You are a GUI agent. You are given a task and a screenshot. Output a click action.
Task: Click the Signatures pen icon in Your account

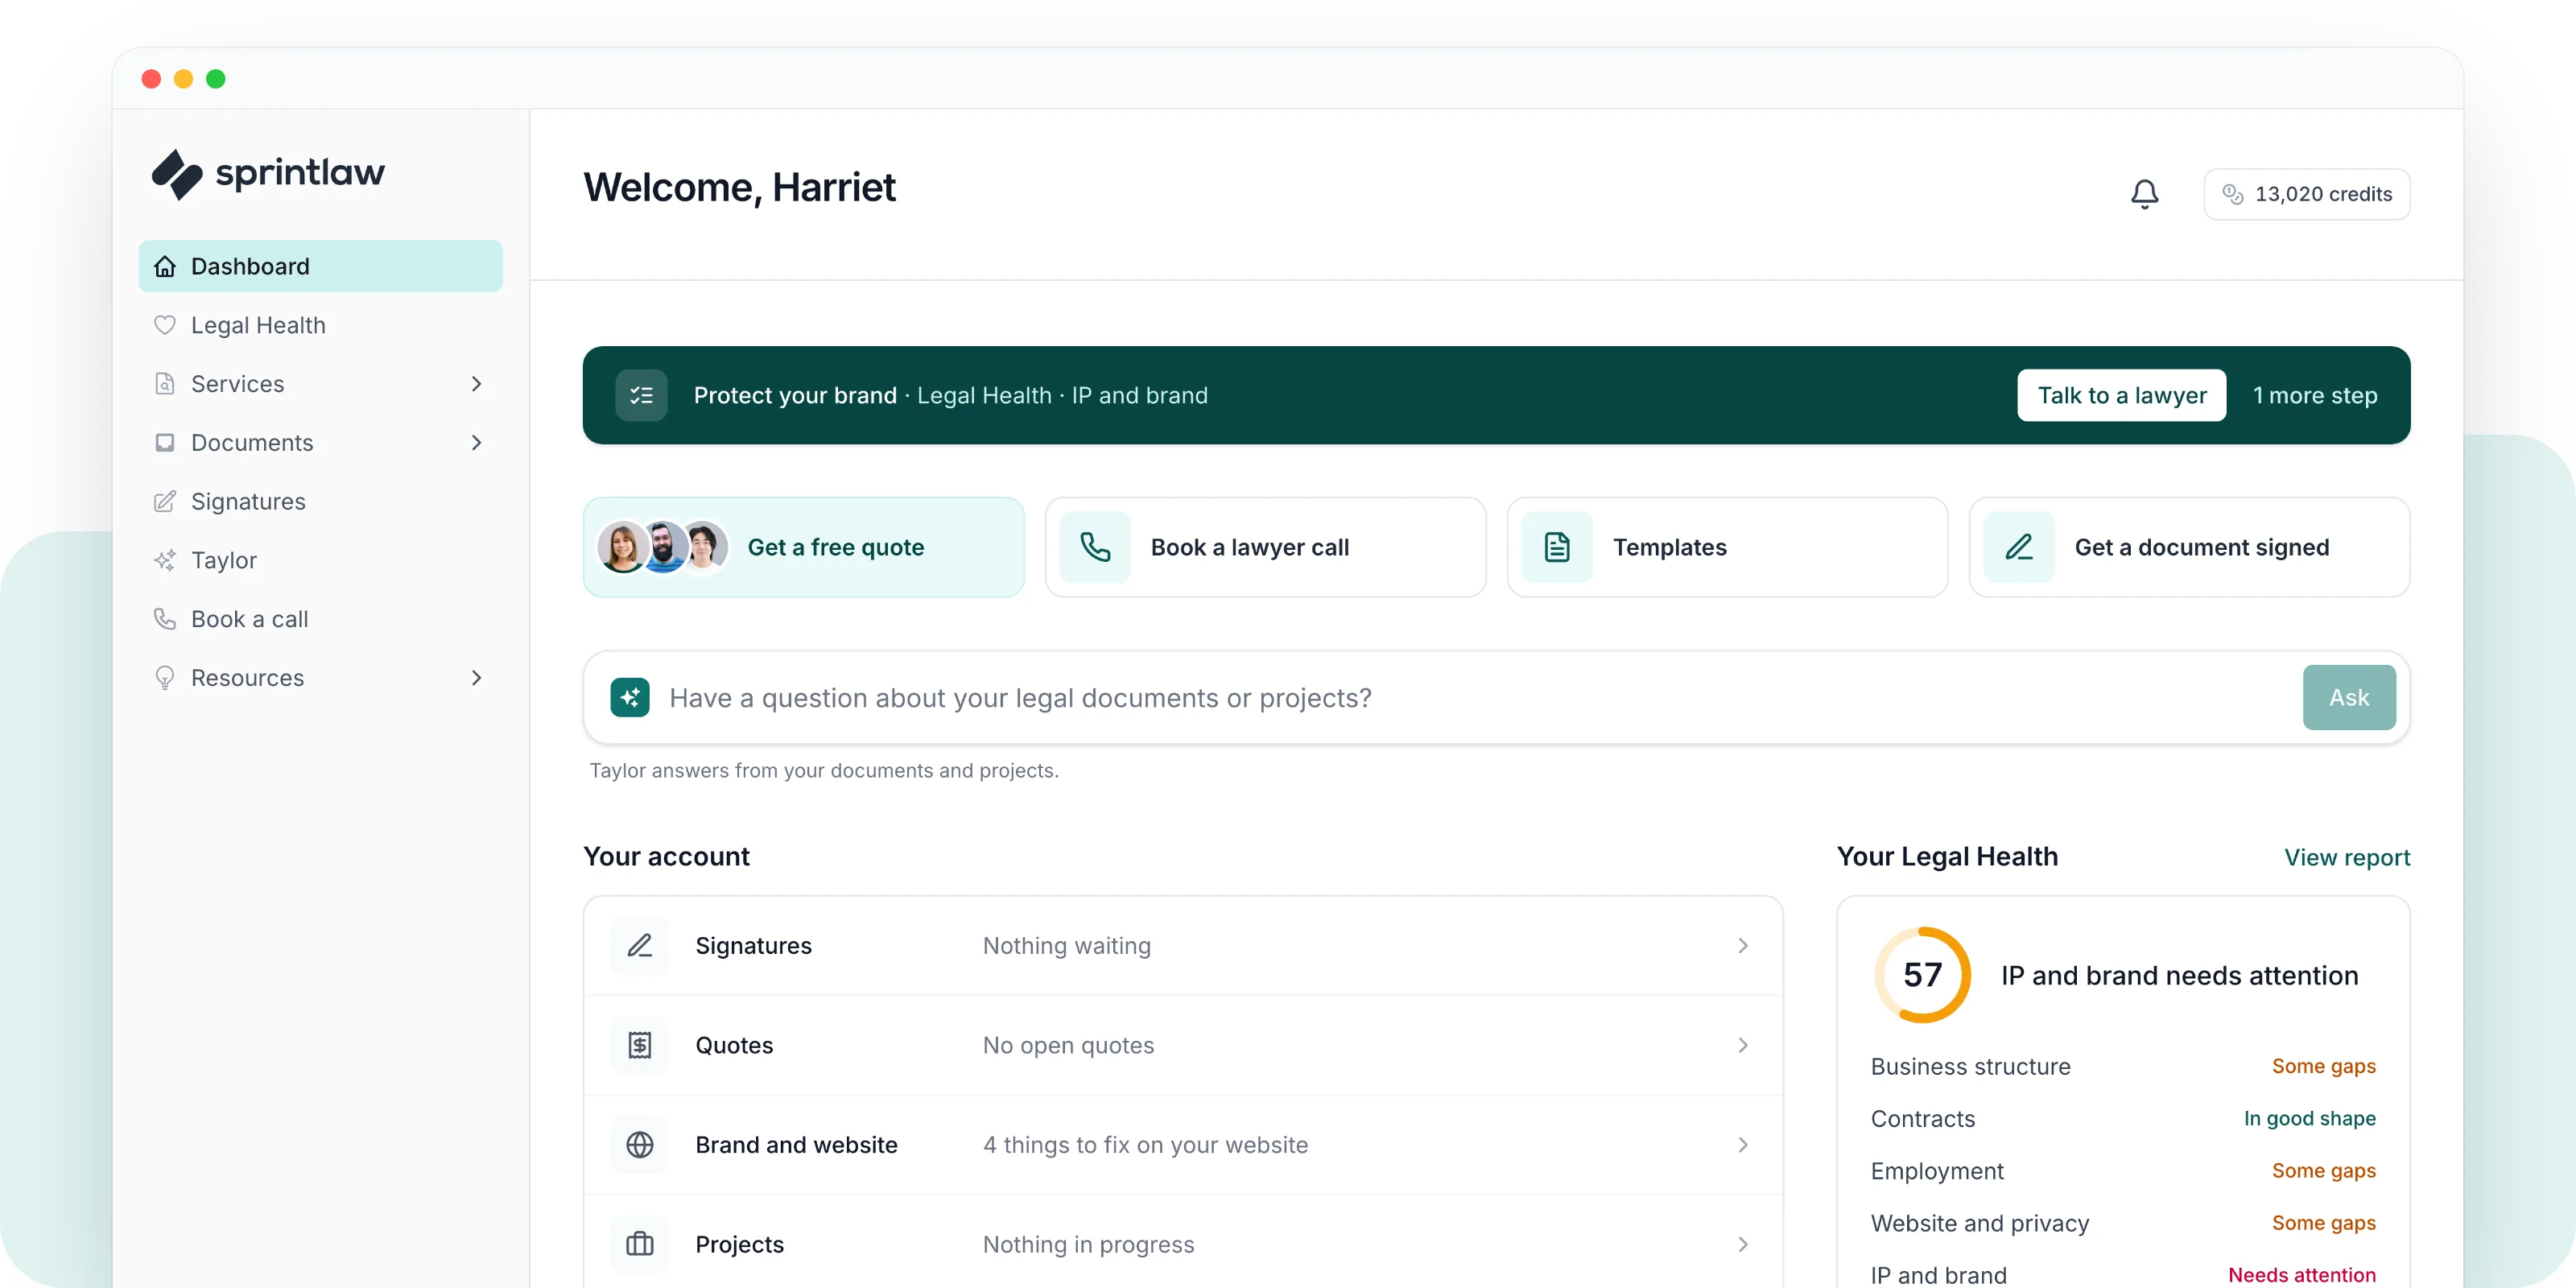pos(640,945)
